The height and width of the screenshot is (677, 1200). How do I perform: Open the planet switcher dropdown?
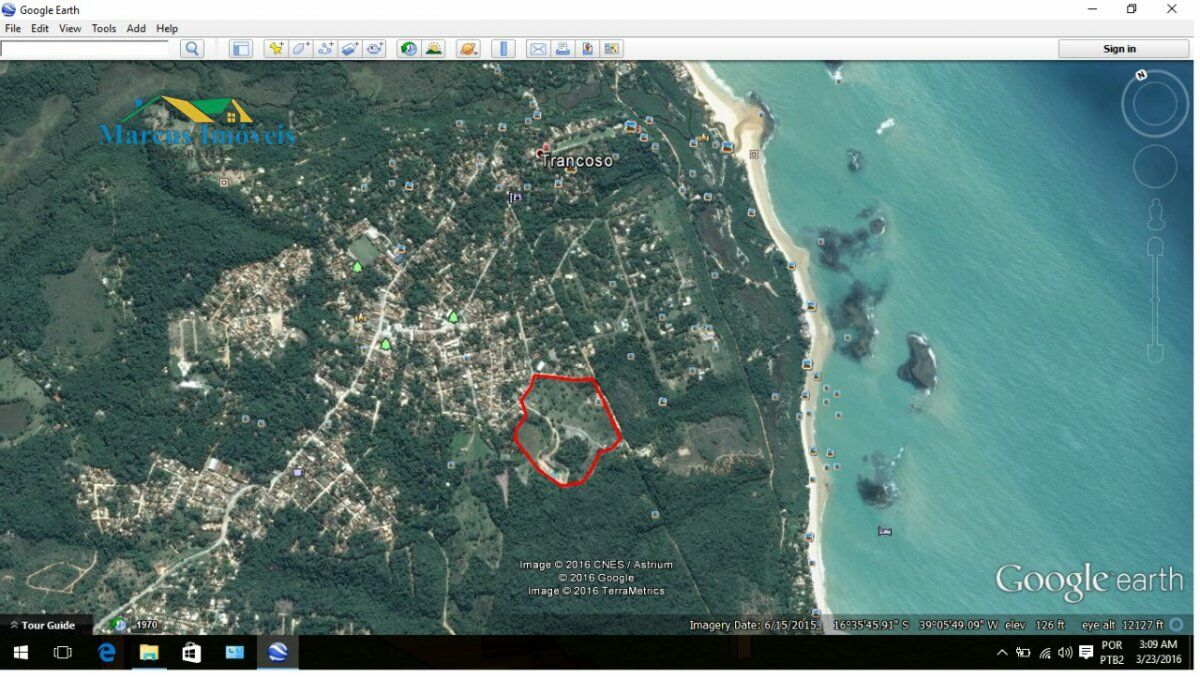click(x=467, y=49)
